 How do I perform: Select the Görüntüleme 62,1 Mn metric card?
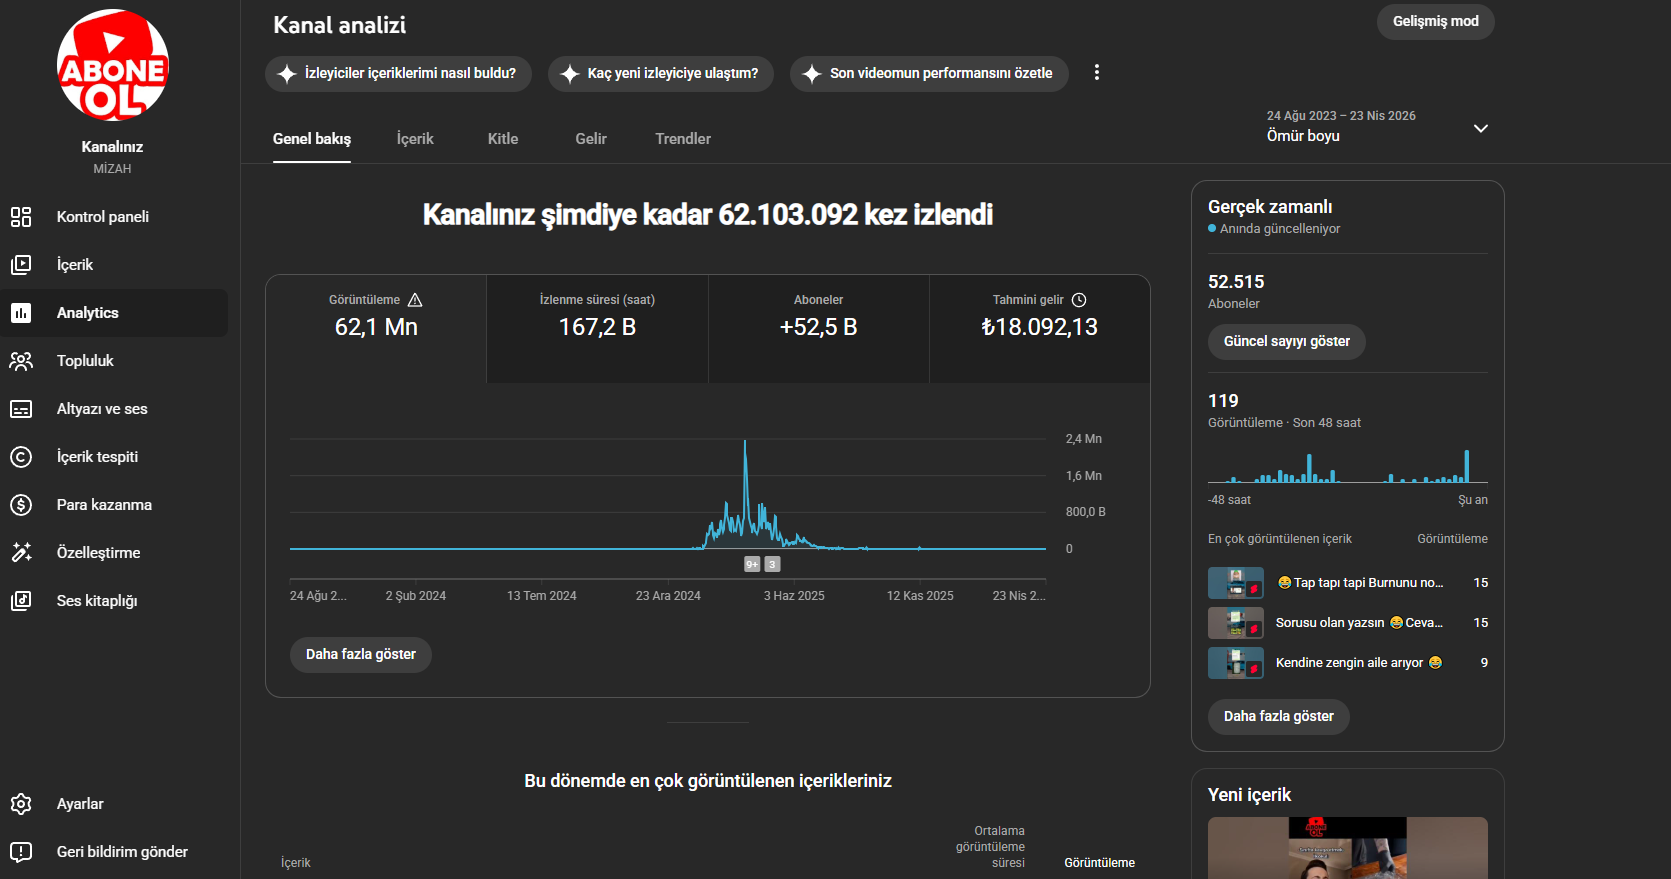376,329
